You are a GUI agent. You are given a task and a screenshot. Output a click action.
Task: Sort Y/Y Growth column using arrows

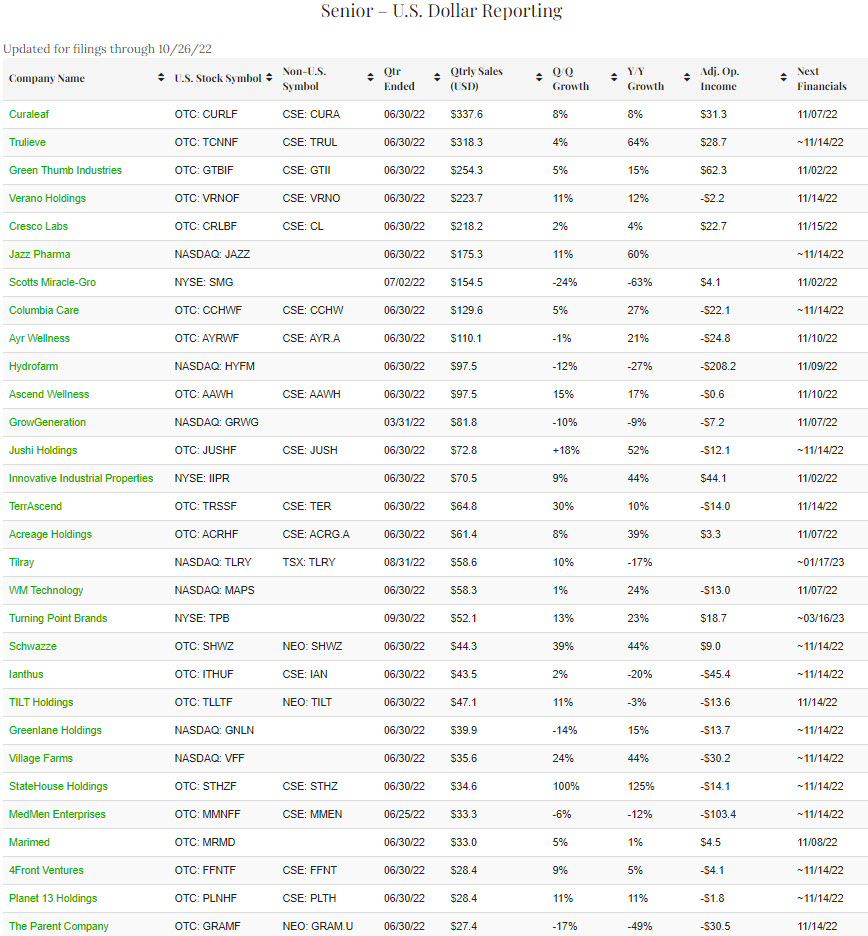click(x=687, y=78)
